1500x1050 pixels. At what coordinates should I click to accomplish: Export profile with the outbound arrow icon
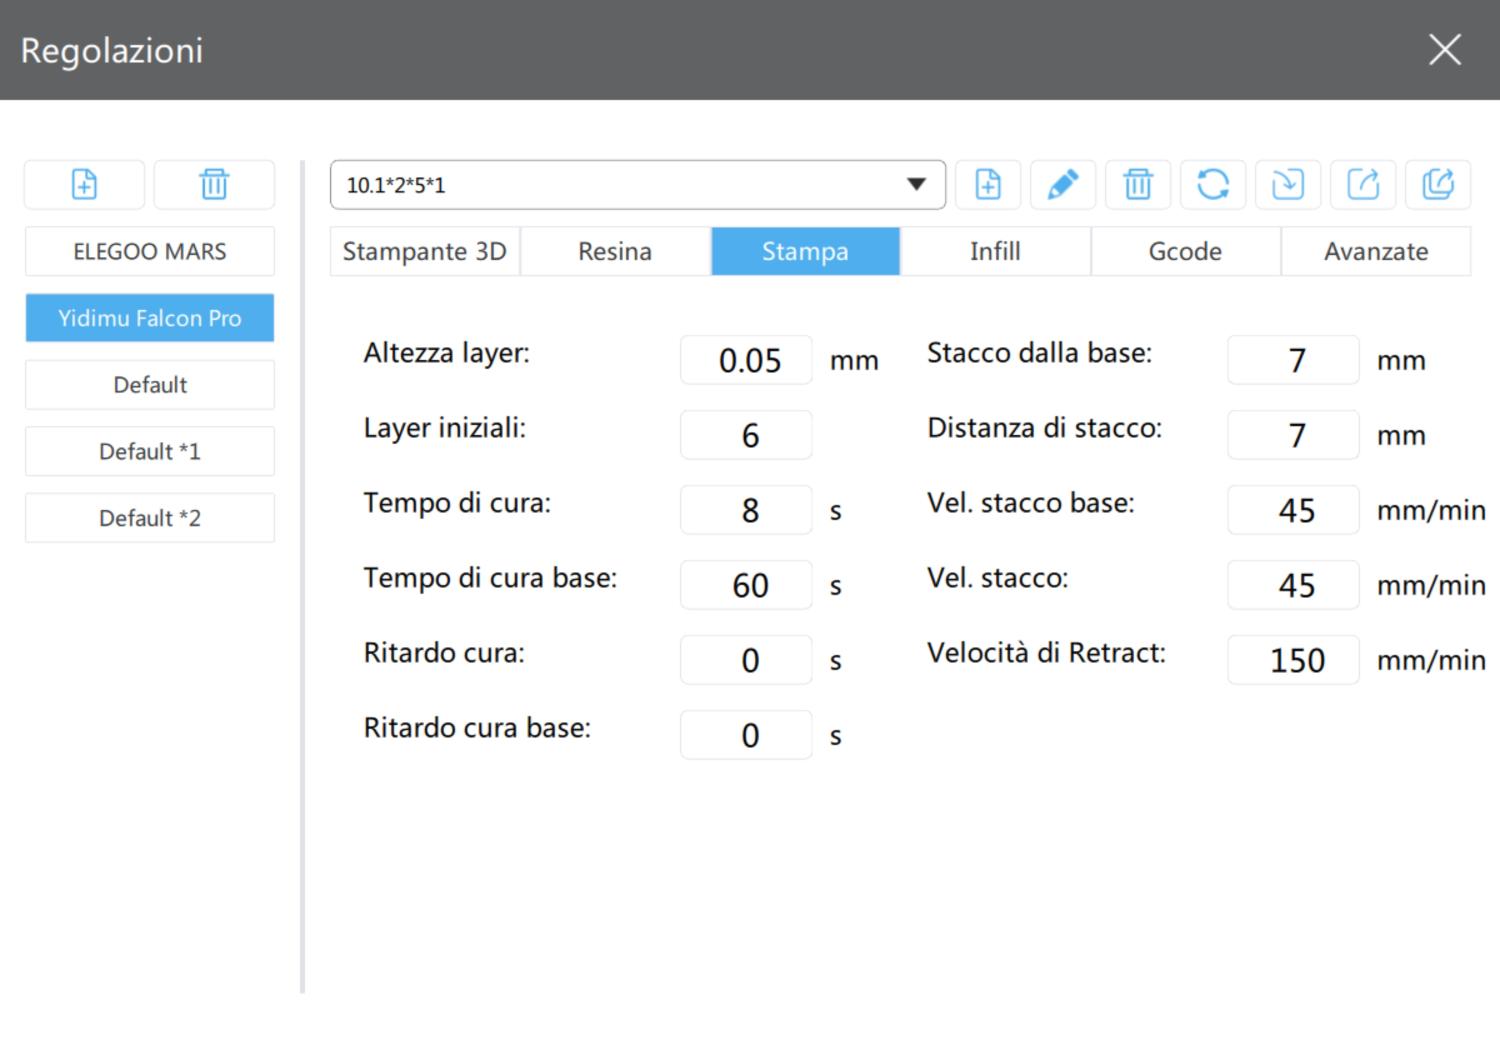pos(1363,185)
